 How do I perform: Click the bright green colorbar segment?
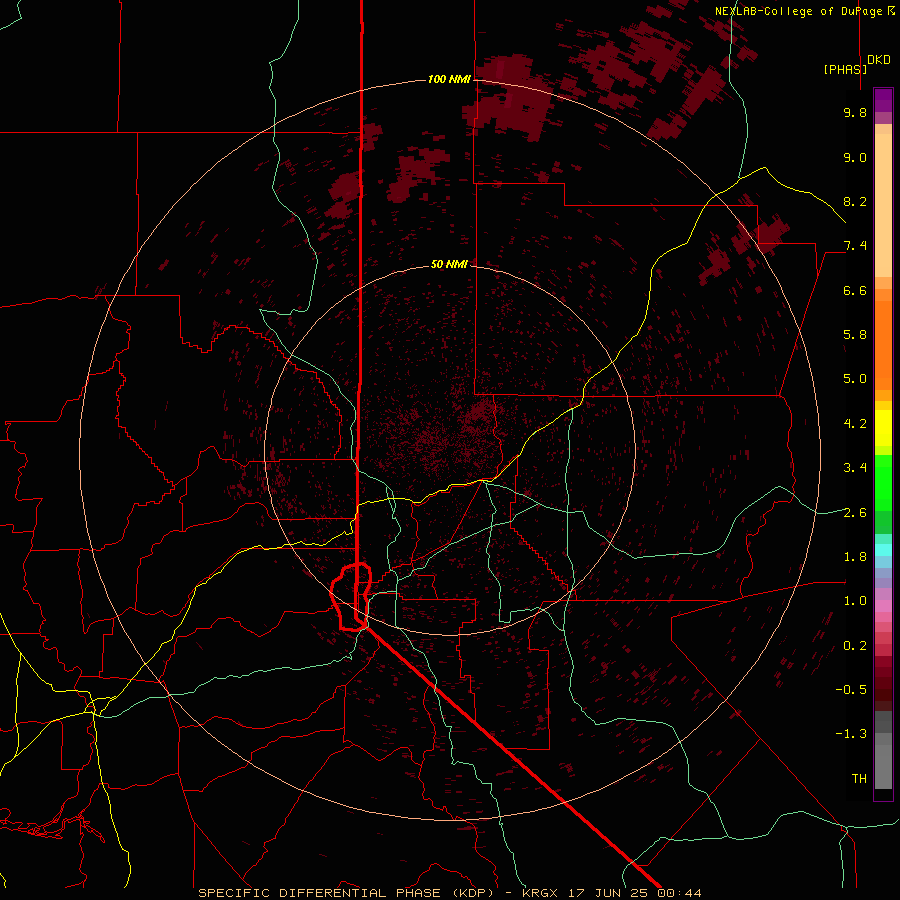pyautogui.click(x=883, y=482)
